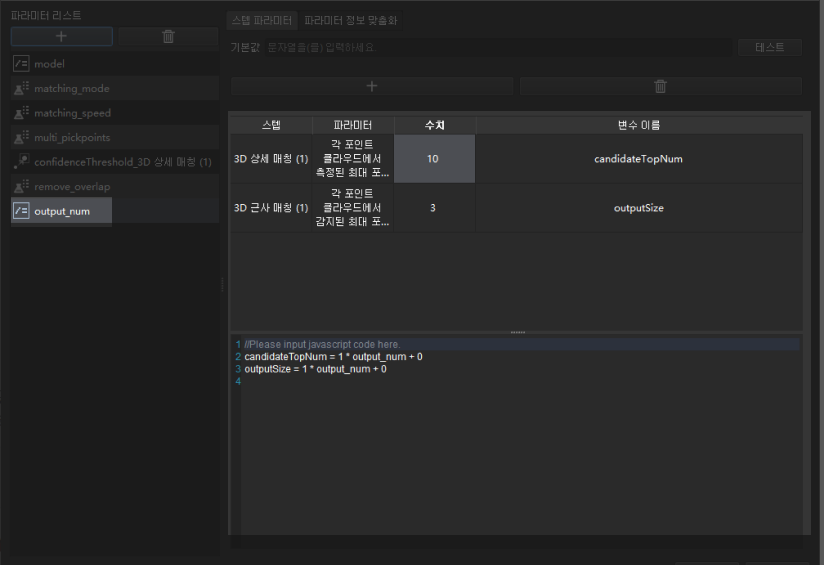Click the splitter handle above the code editor
The height and width of the screenshot is (565, 824).
(x=518, y=332)
